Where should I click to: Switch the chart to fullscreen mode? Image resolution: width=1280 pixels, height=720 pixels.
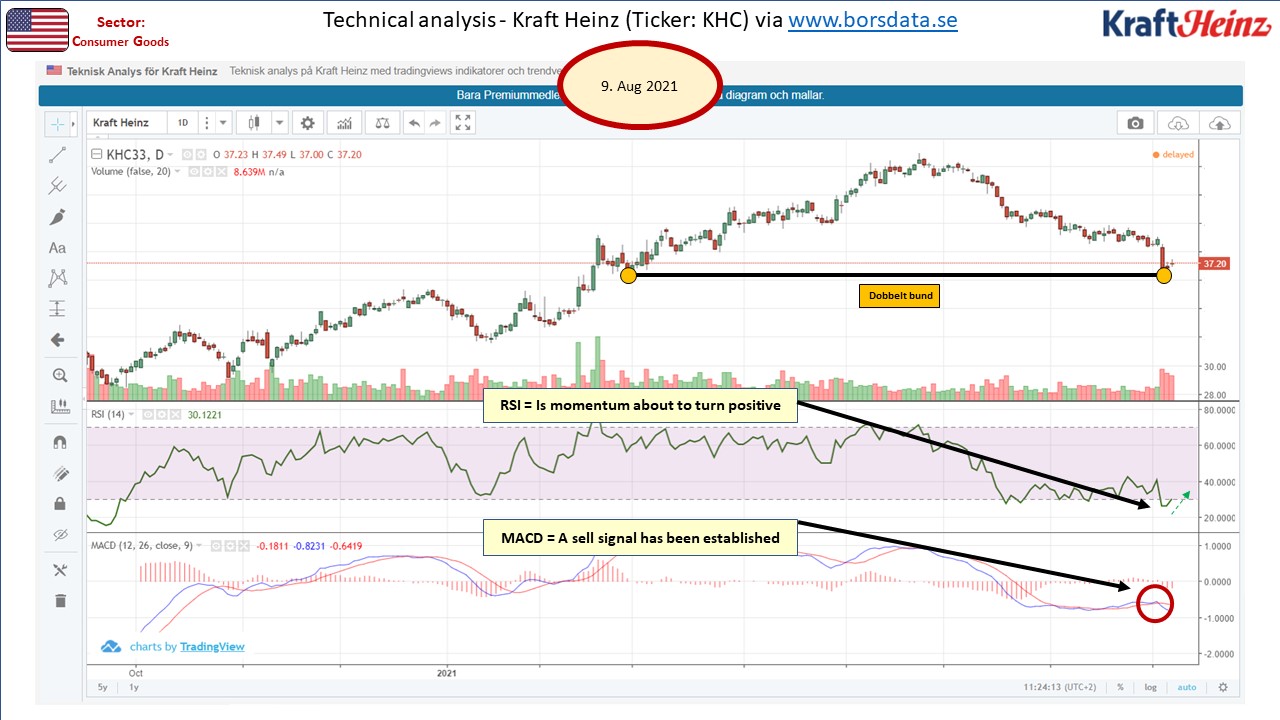pos(463,123)
